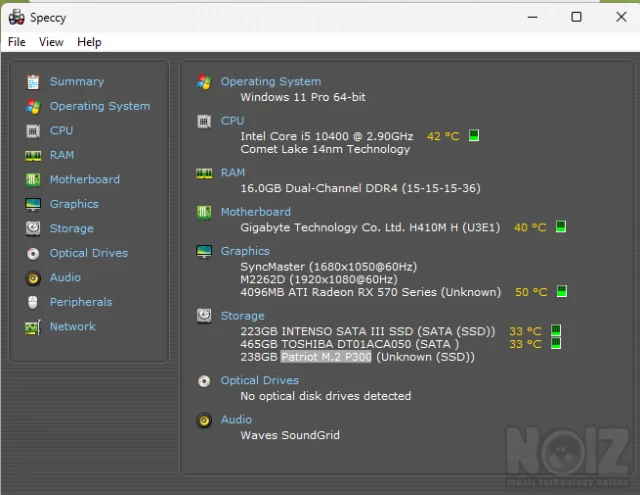Image resolution: width=640 pixels, height=495 pixels.
Task: Open the Help menu
Action: pyautogui.click(x=89, y=42)
